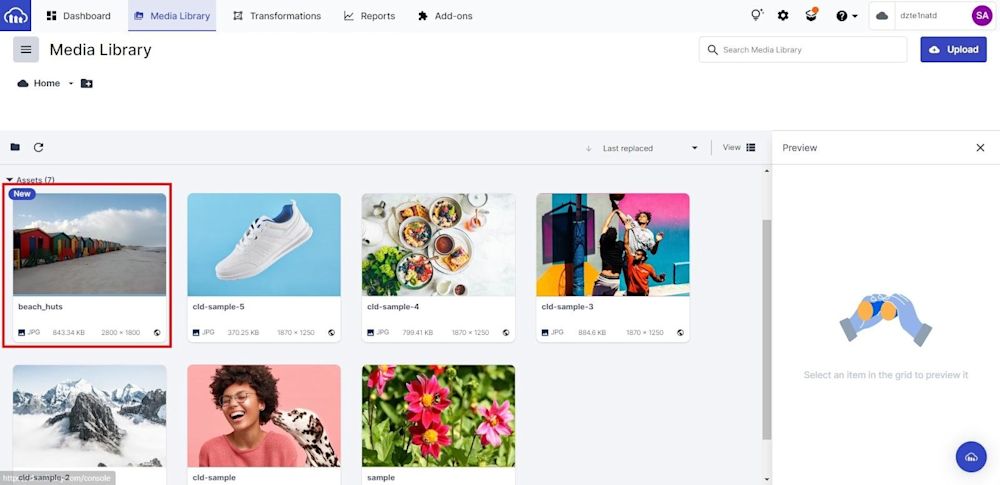
Task: Click the 884.6 KB size on cld-sample-3
Action: pyautogui.click(x=593, y=332)
